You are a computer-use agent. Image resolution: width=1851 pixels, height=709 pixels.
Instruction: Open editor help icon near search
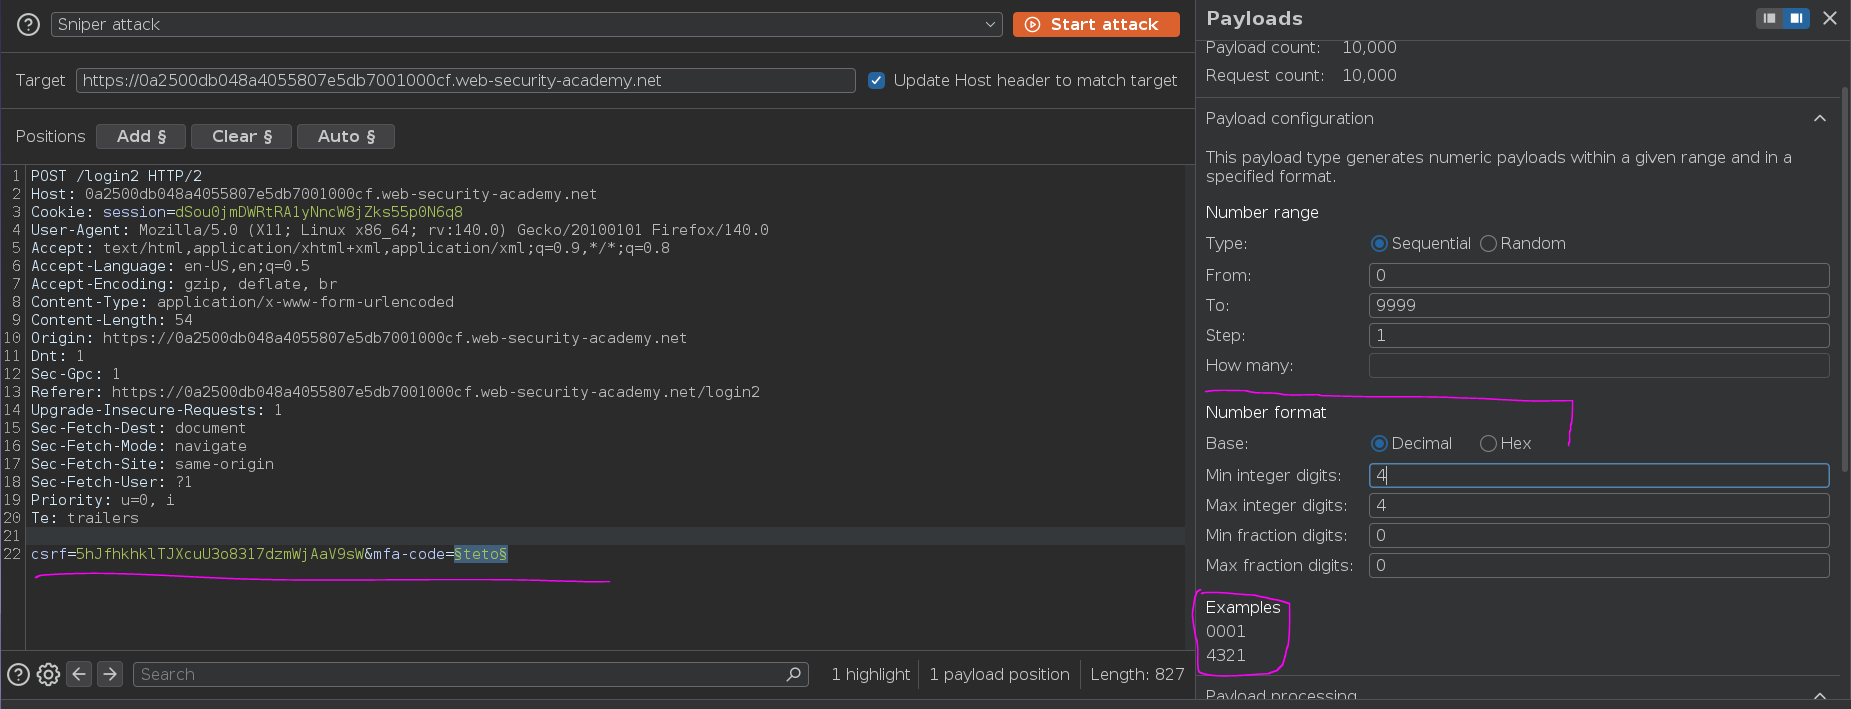[x=18, y=674]
